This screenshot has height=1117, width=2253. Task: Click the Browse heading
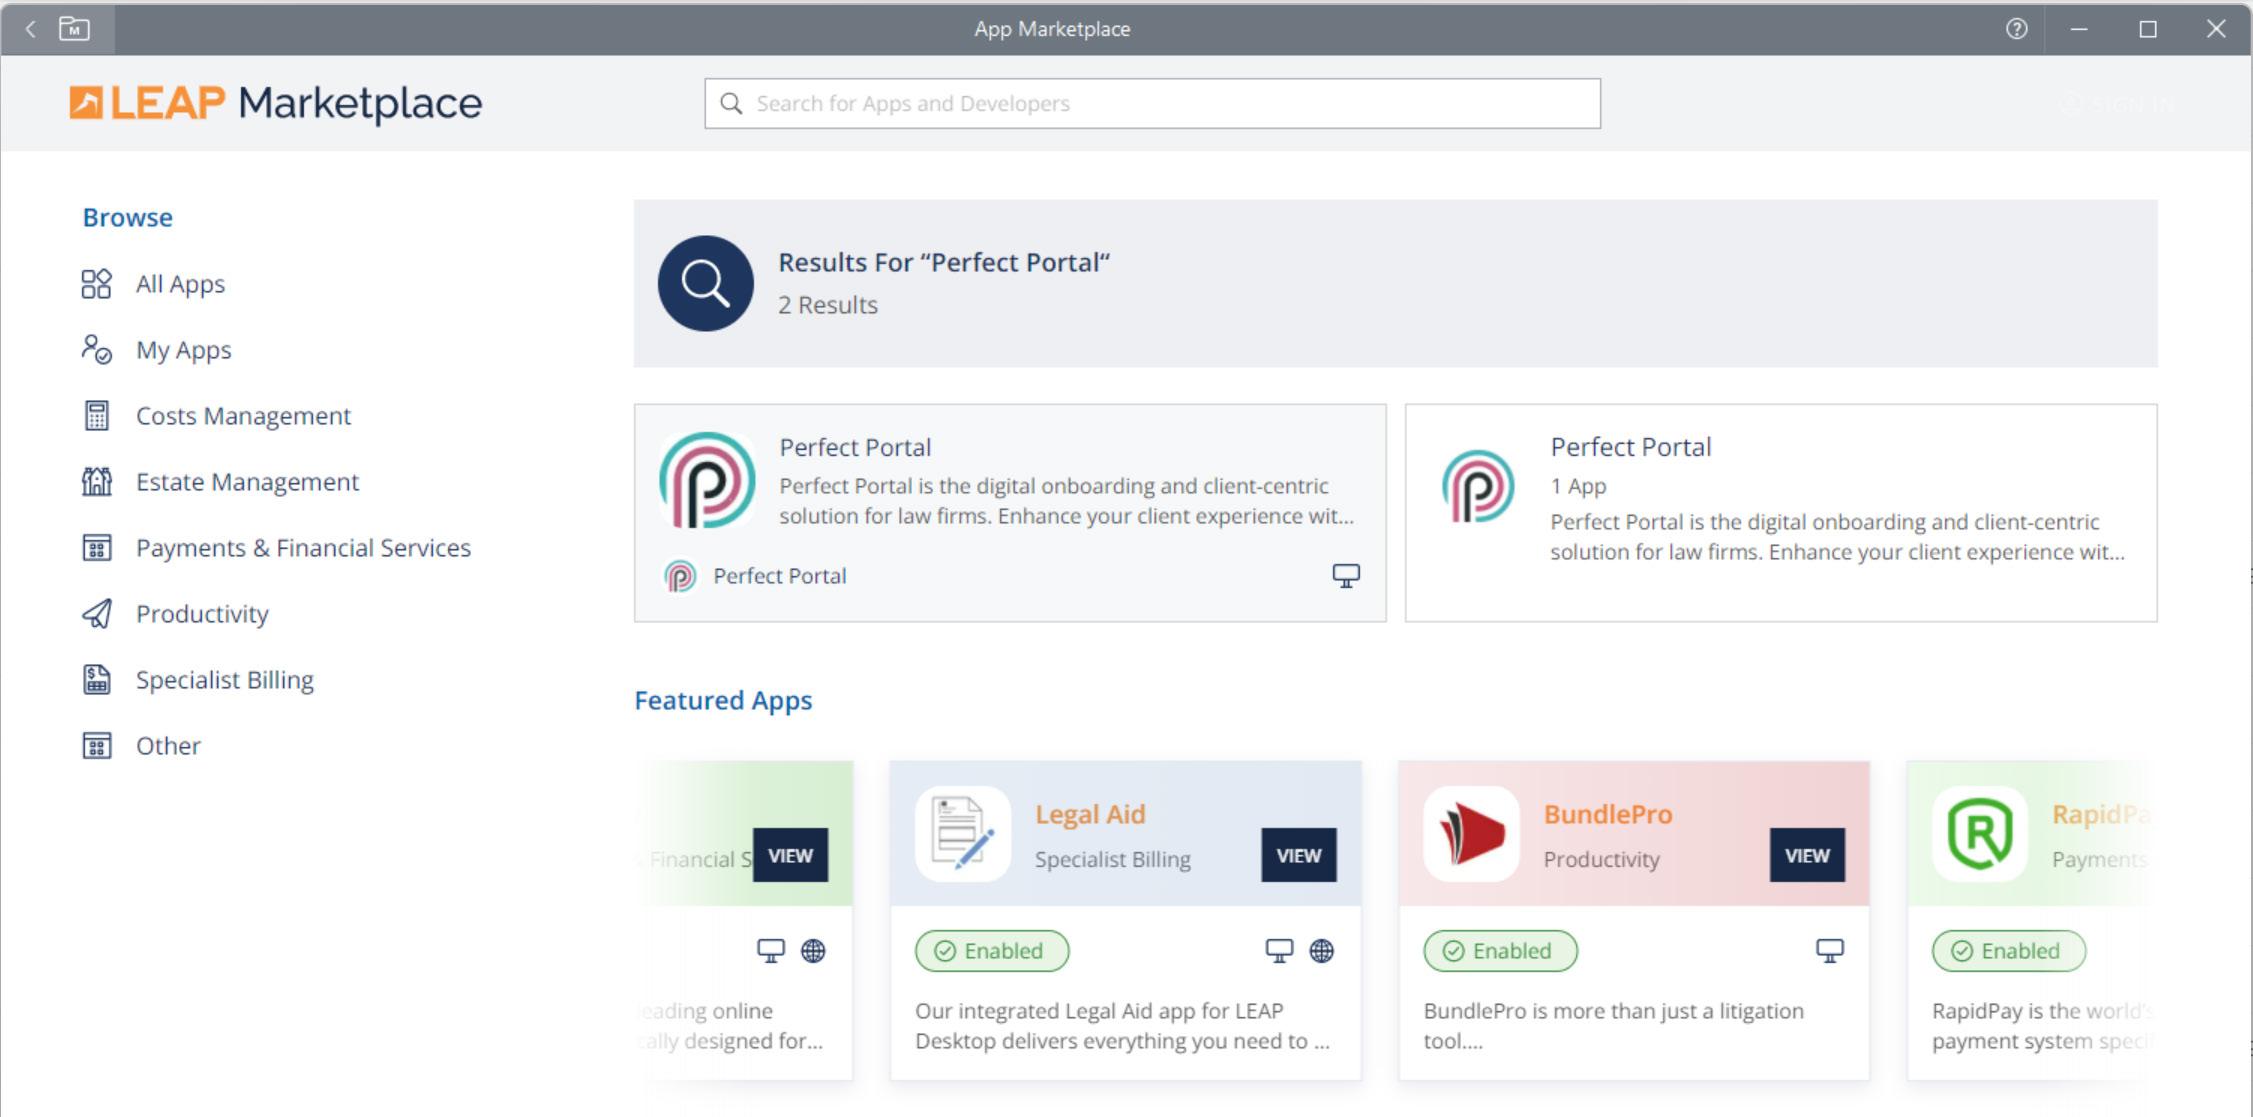128,217
